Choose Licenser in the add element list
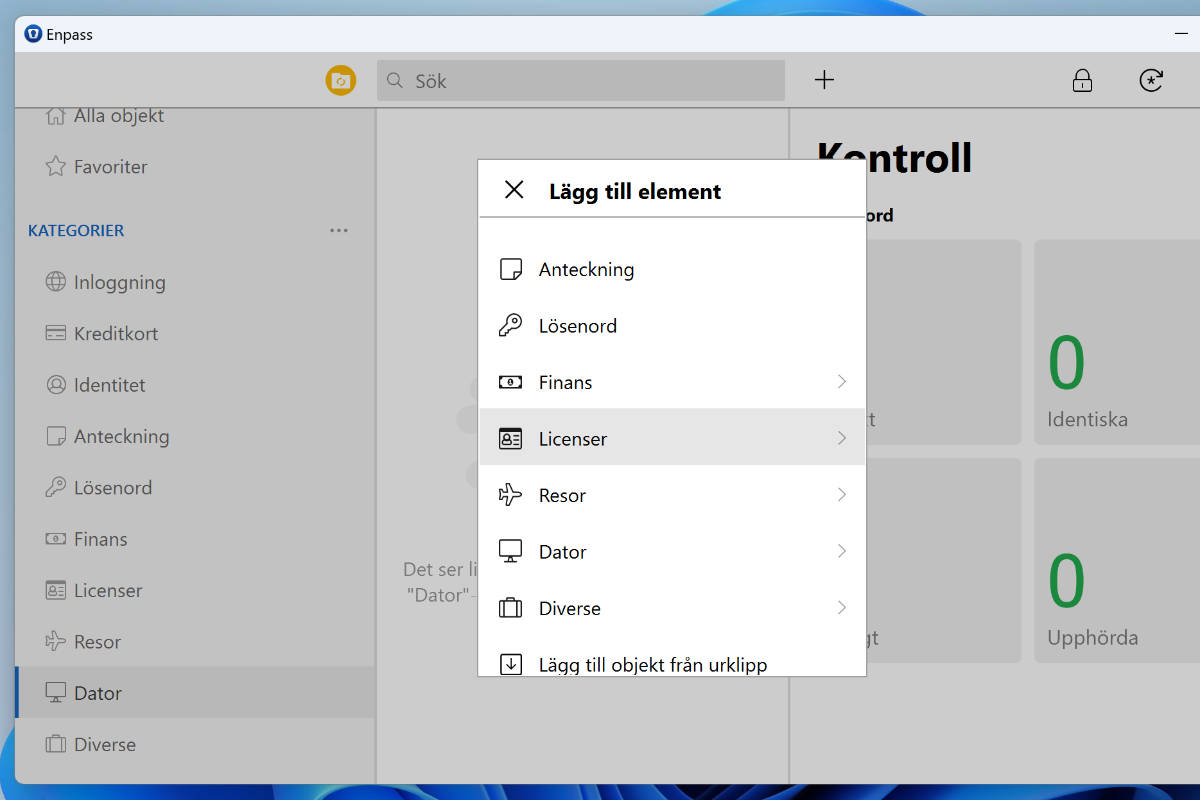The width and height of the screenshot is (1200, 800). coord(672,438)
